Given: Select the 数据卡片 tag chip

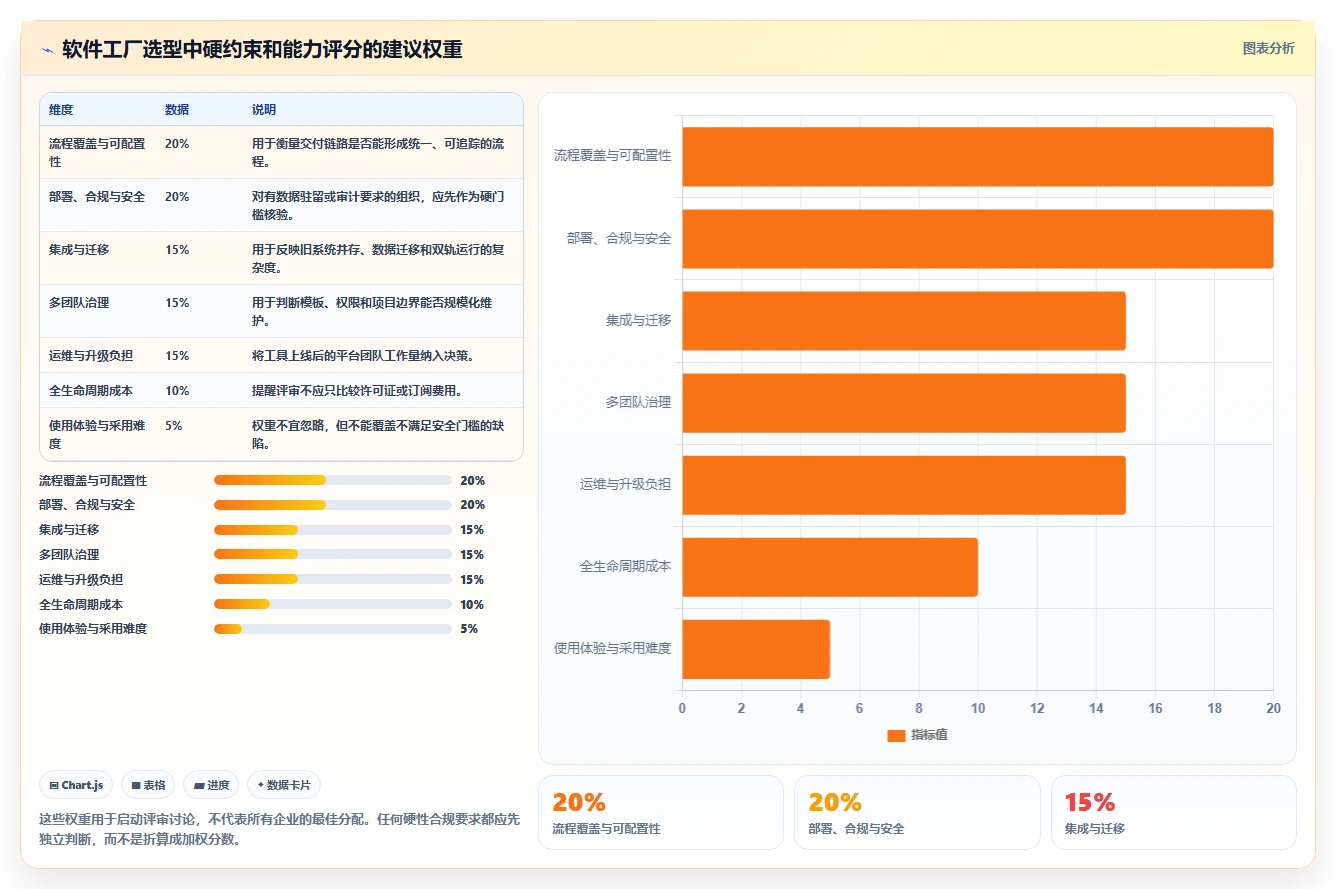Looking at the screenshot, I should [x=284, y=785].
